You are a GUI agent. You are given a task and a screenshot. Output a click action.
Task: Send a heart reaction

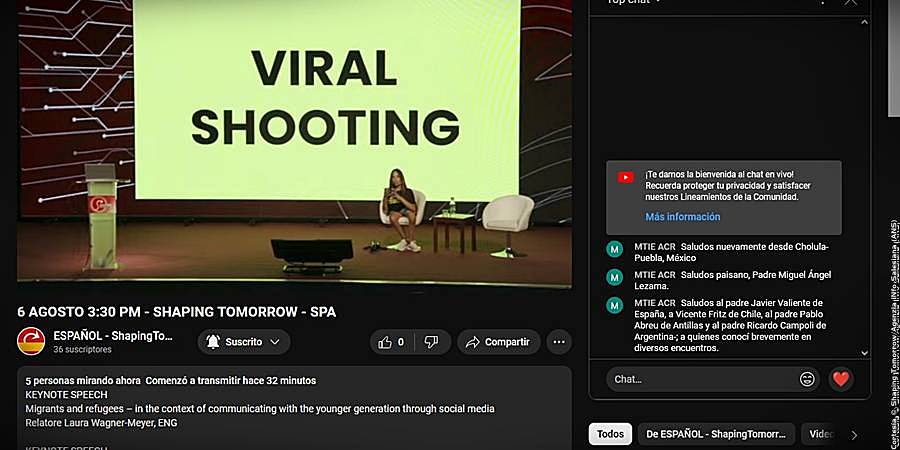[841, 379]
